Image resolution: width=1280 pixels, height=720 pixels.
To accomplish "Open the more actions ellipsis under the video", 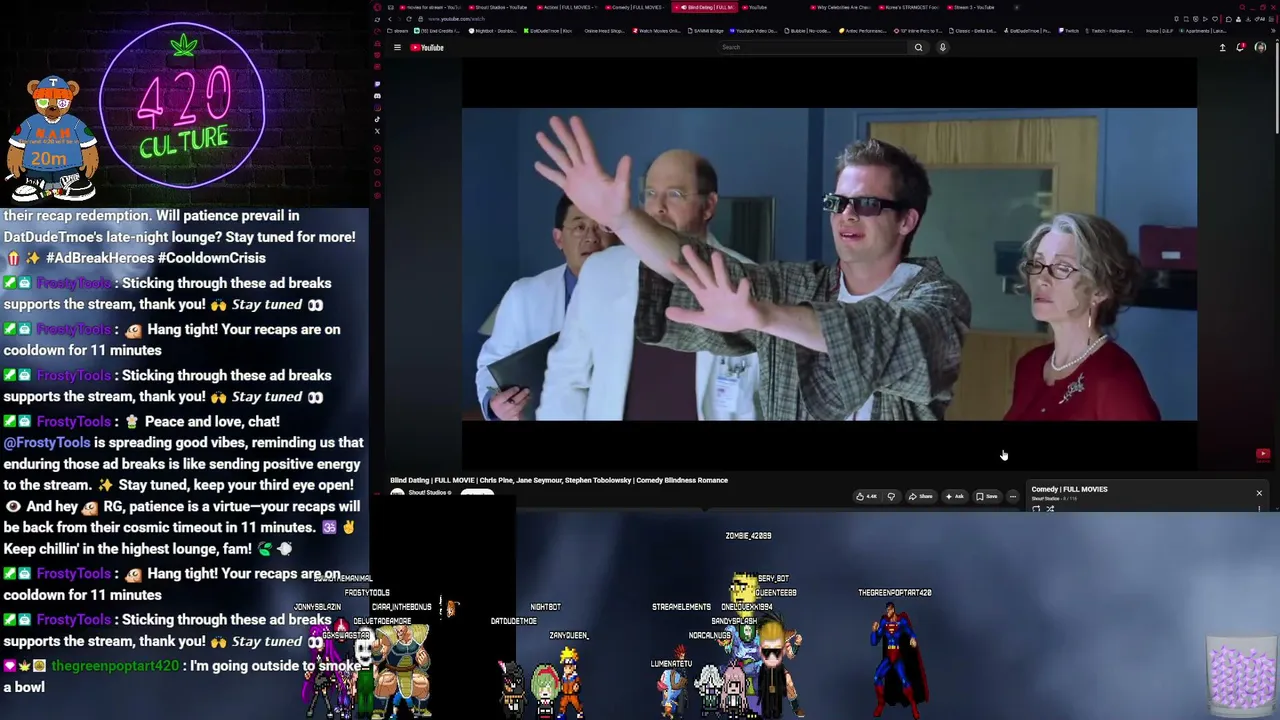I will coord(1012,496).
